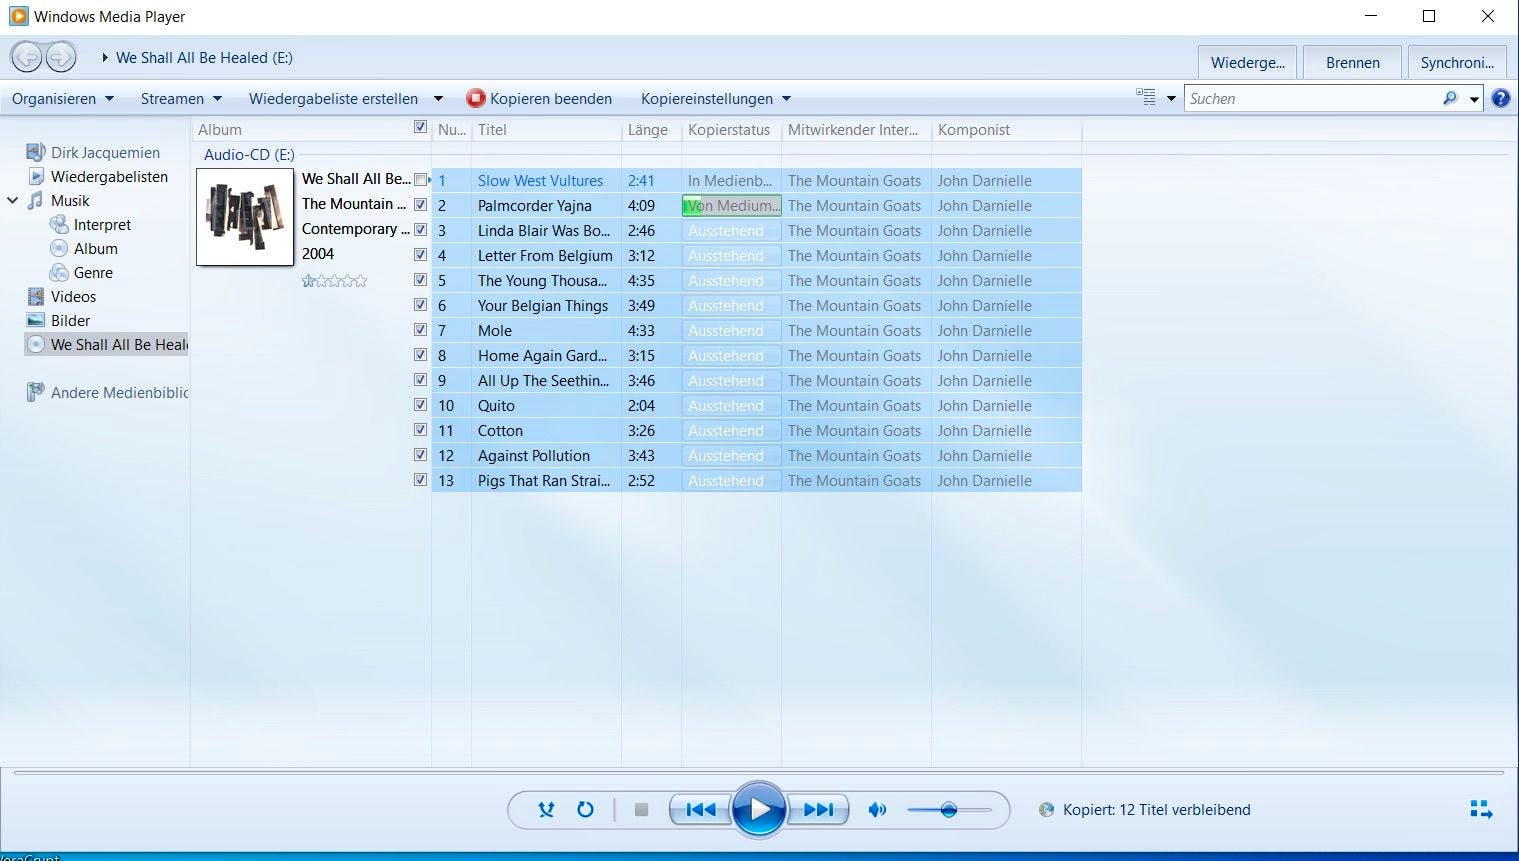Open the breadcrumb arrow before We Shall All Be Healed
This screenshot has height=861, width=1519.
(105, 58)
